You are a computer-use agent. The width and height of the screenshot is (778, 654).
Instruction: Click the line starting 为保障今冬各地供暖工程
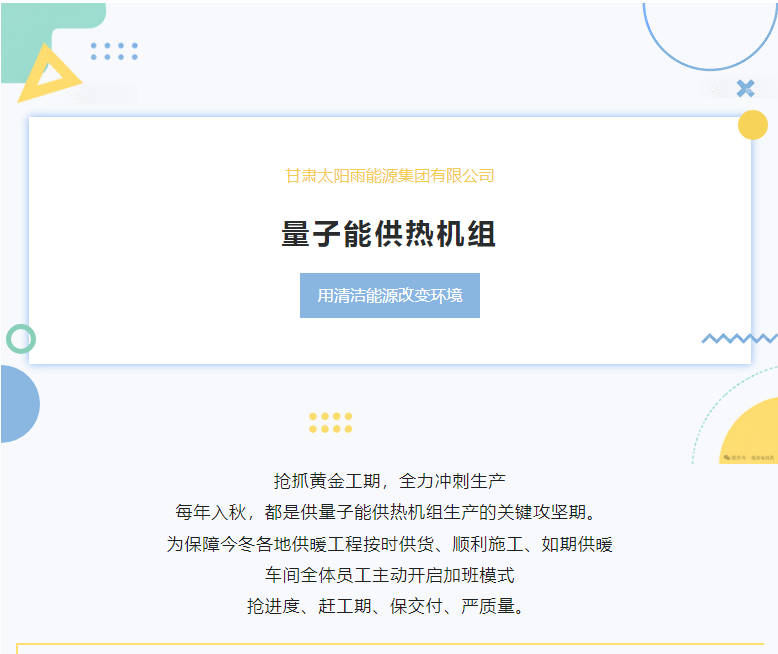(x=389, y=544)
